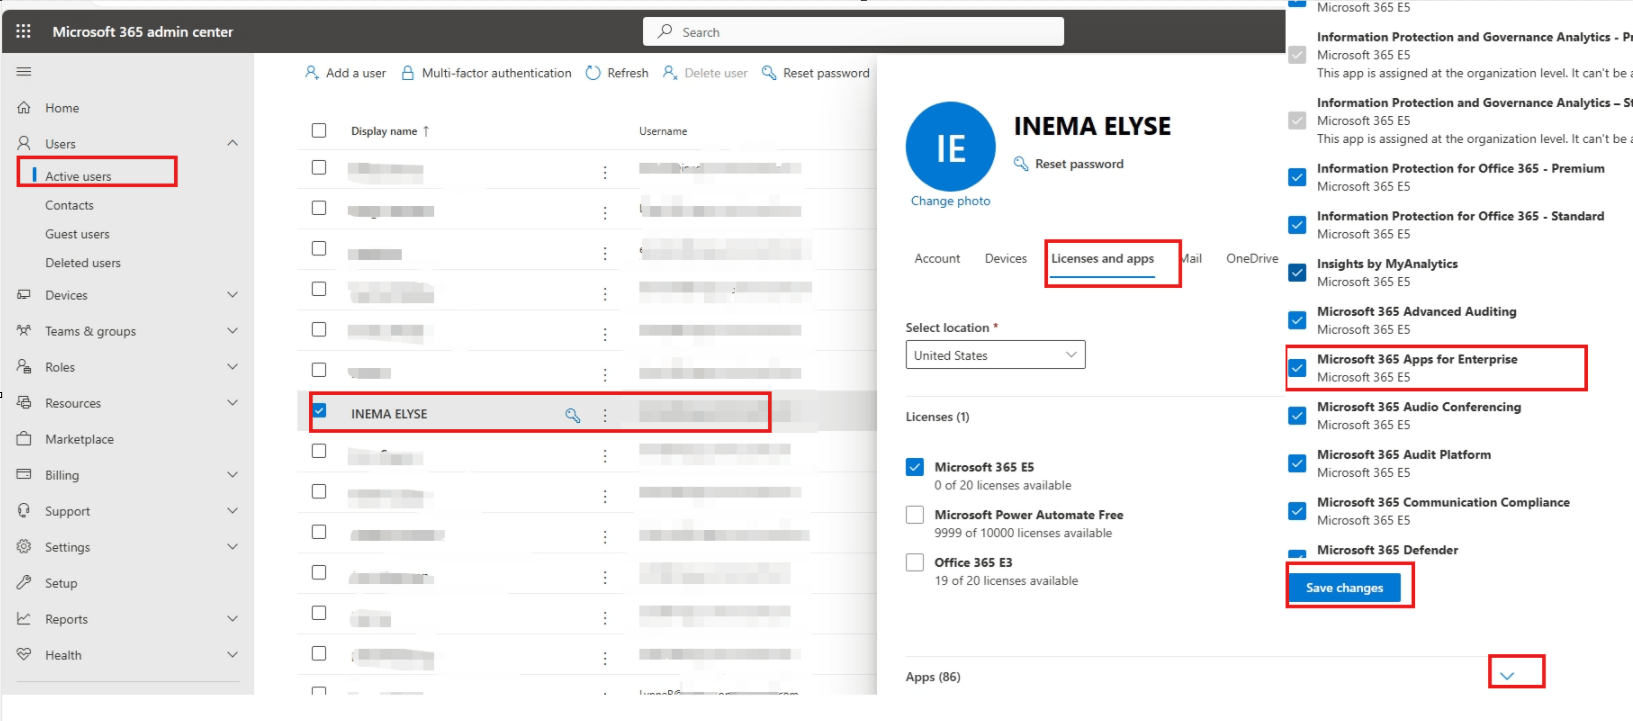
Task: Click the Setup wrench icon
Action: 24,583
